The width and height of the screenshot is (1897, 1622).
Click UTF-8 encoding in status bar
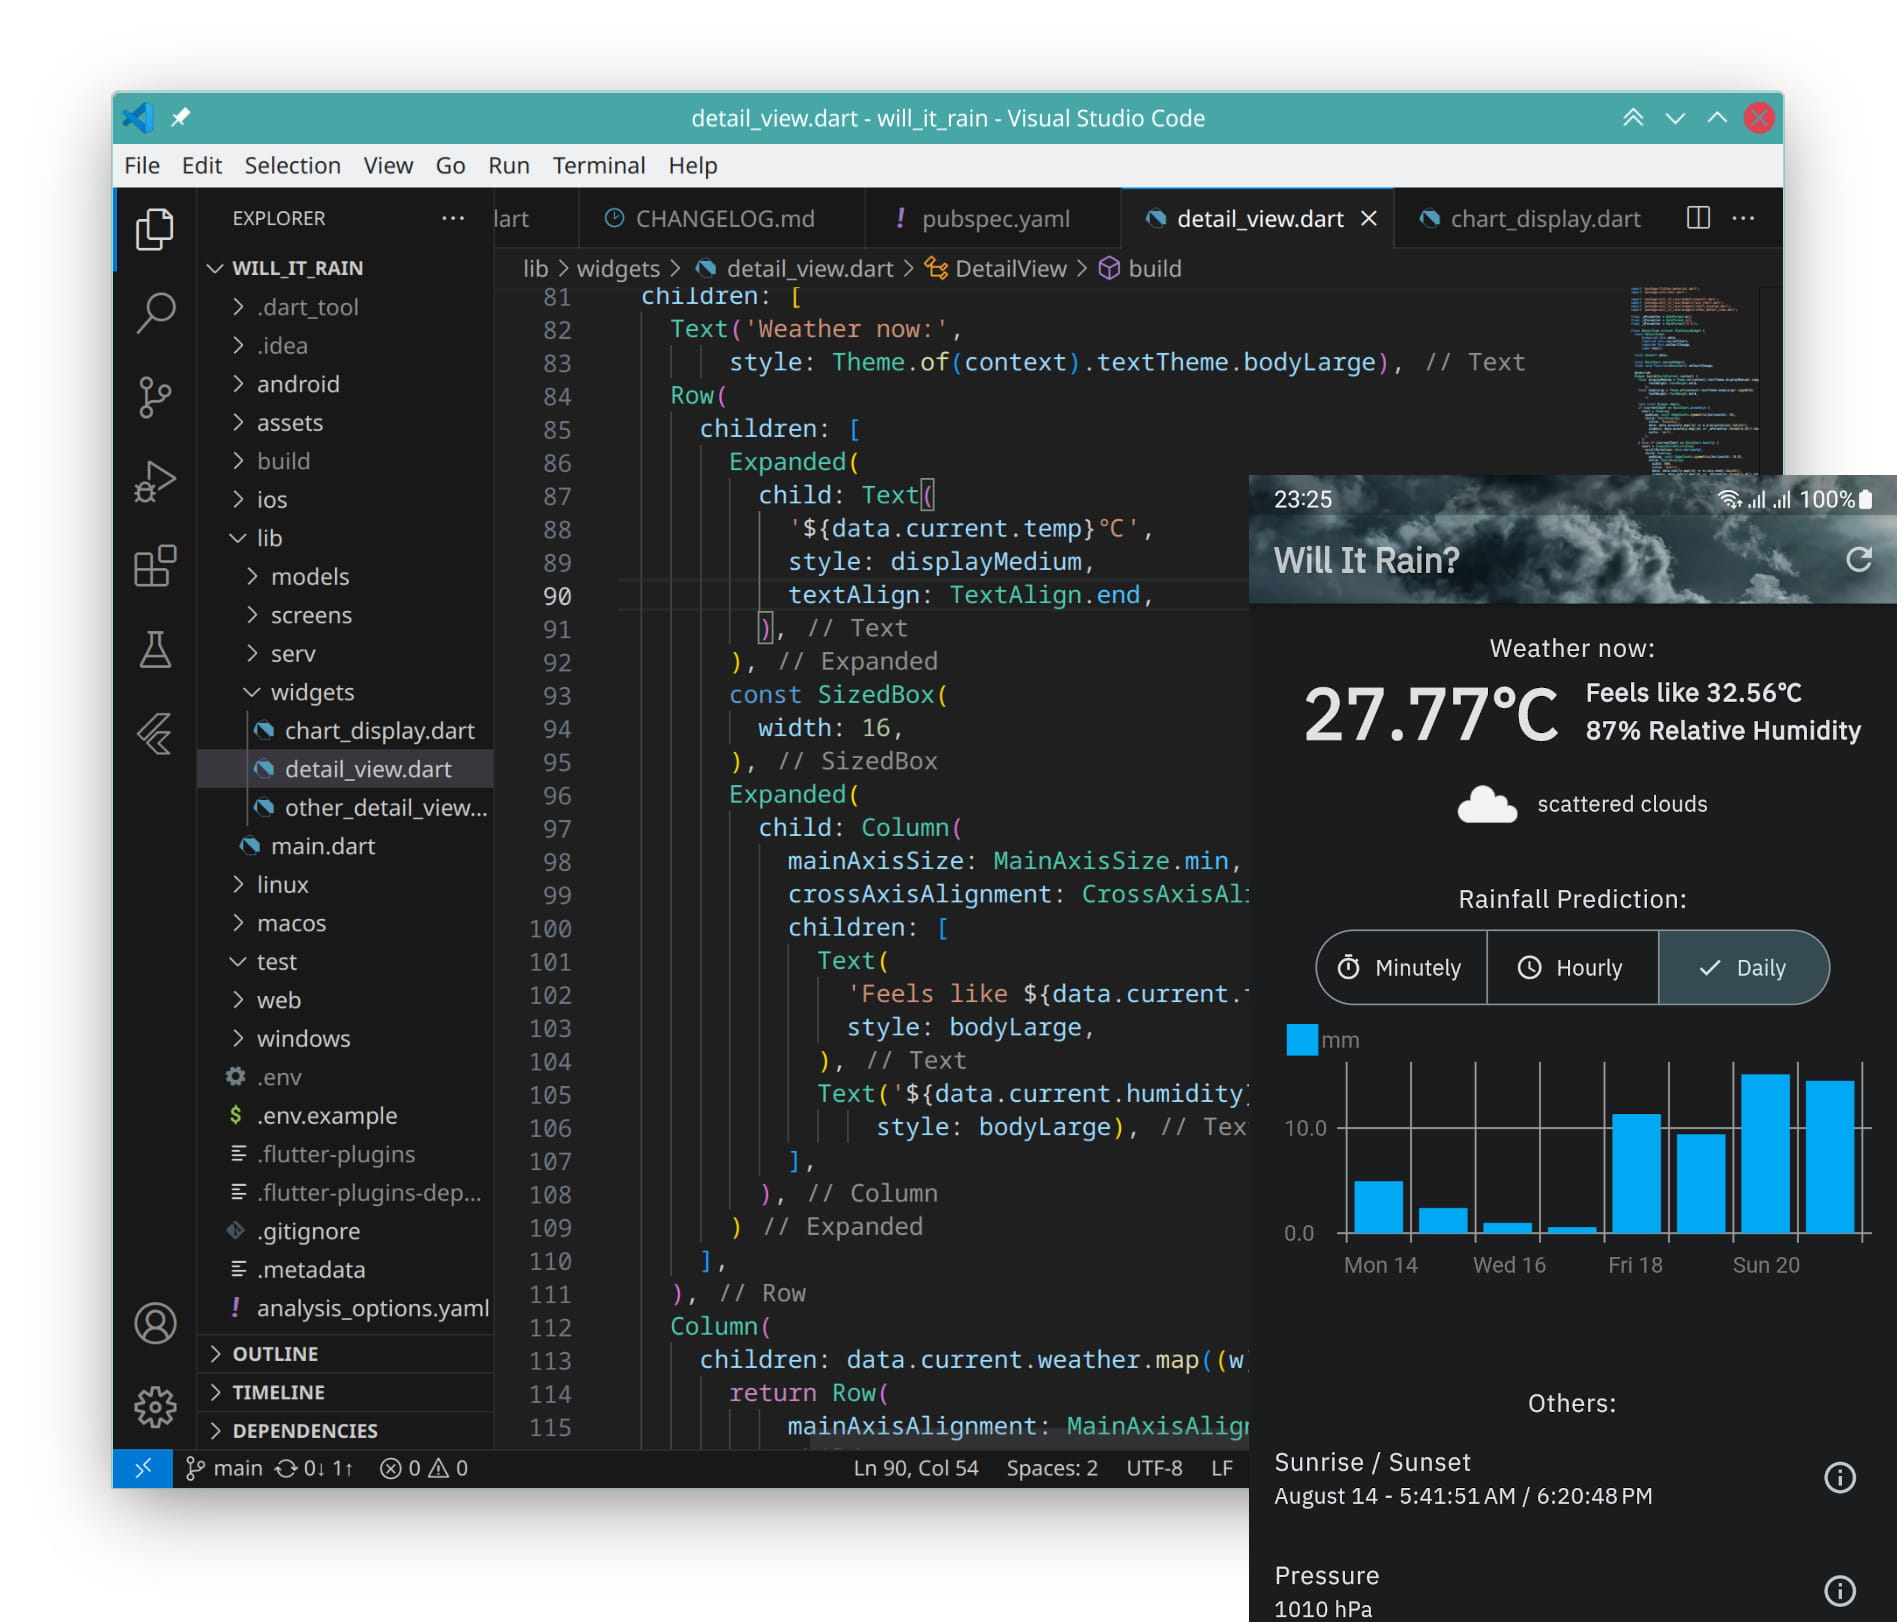click(x=1154, y=1468)
